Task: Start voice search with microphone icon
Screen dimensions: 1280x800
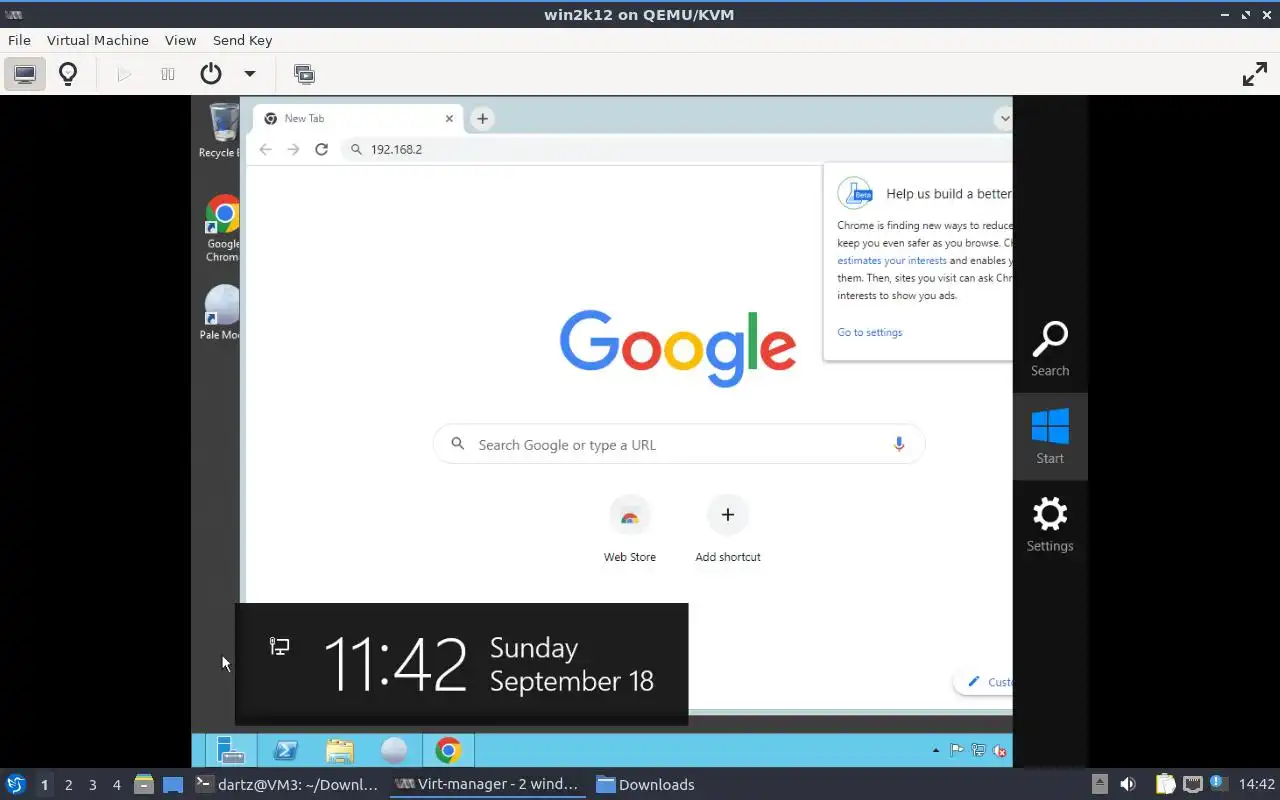Action: 898,444
